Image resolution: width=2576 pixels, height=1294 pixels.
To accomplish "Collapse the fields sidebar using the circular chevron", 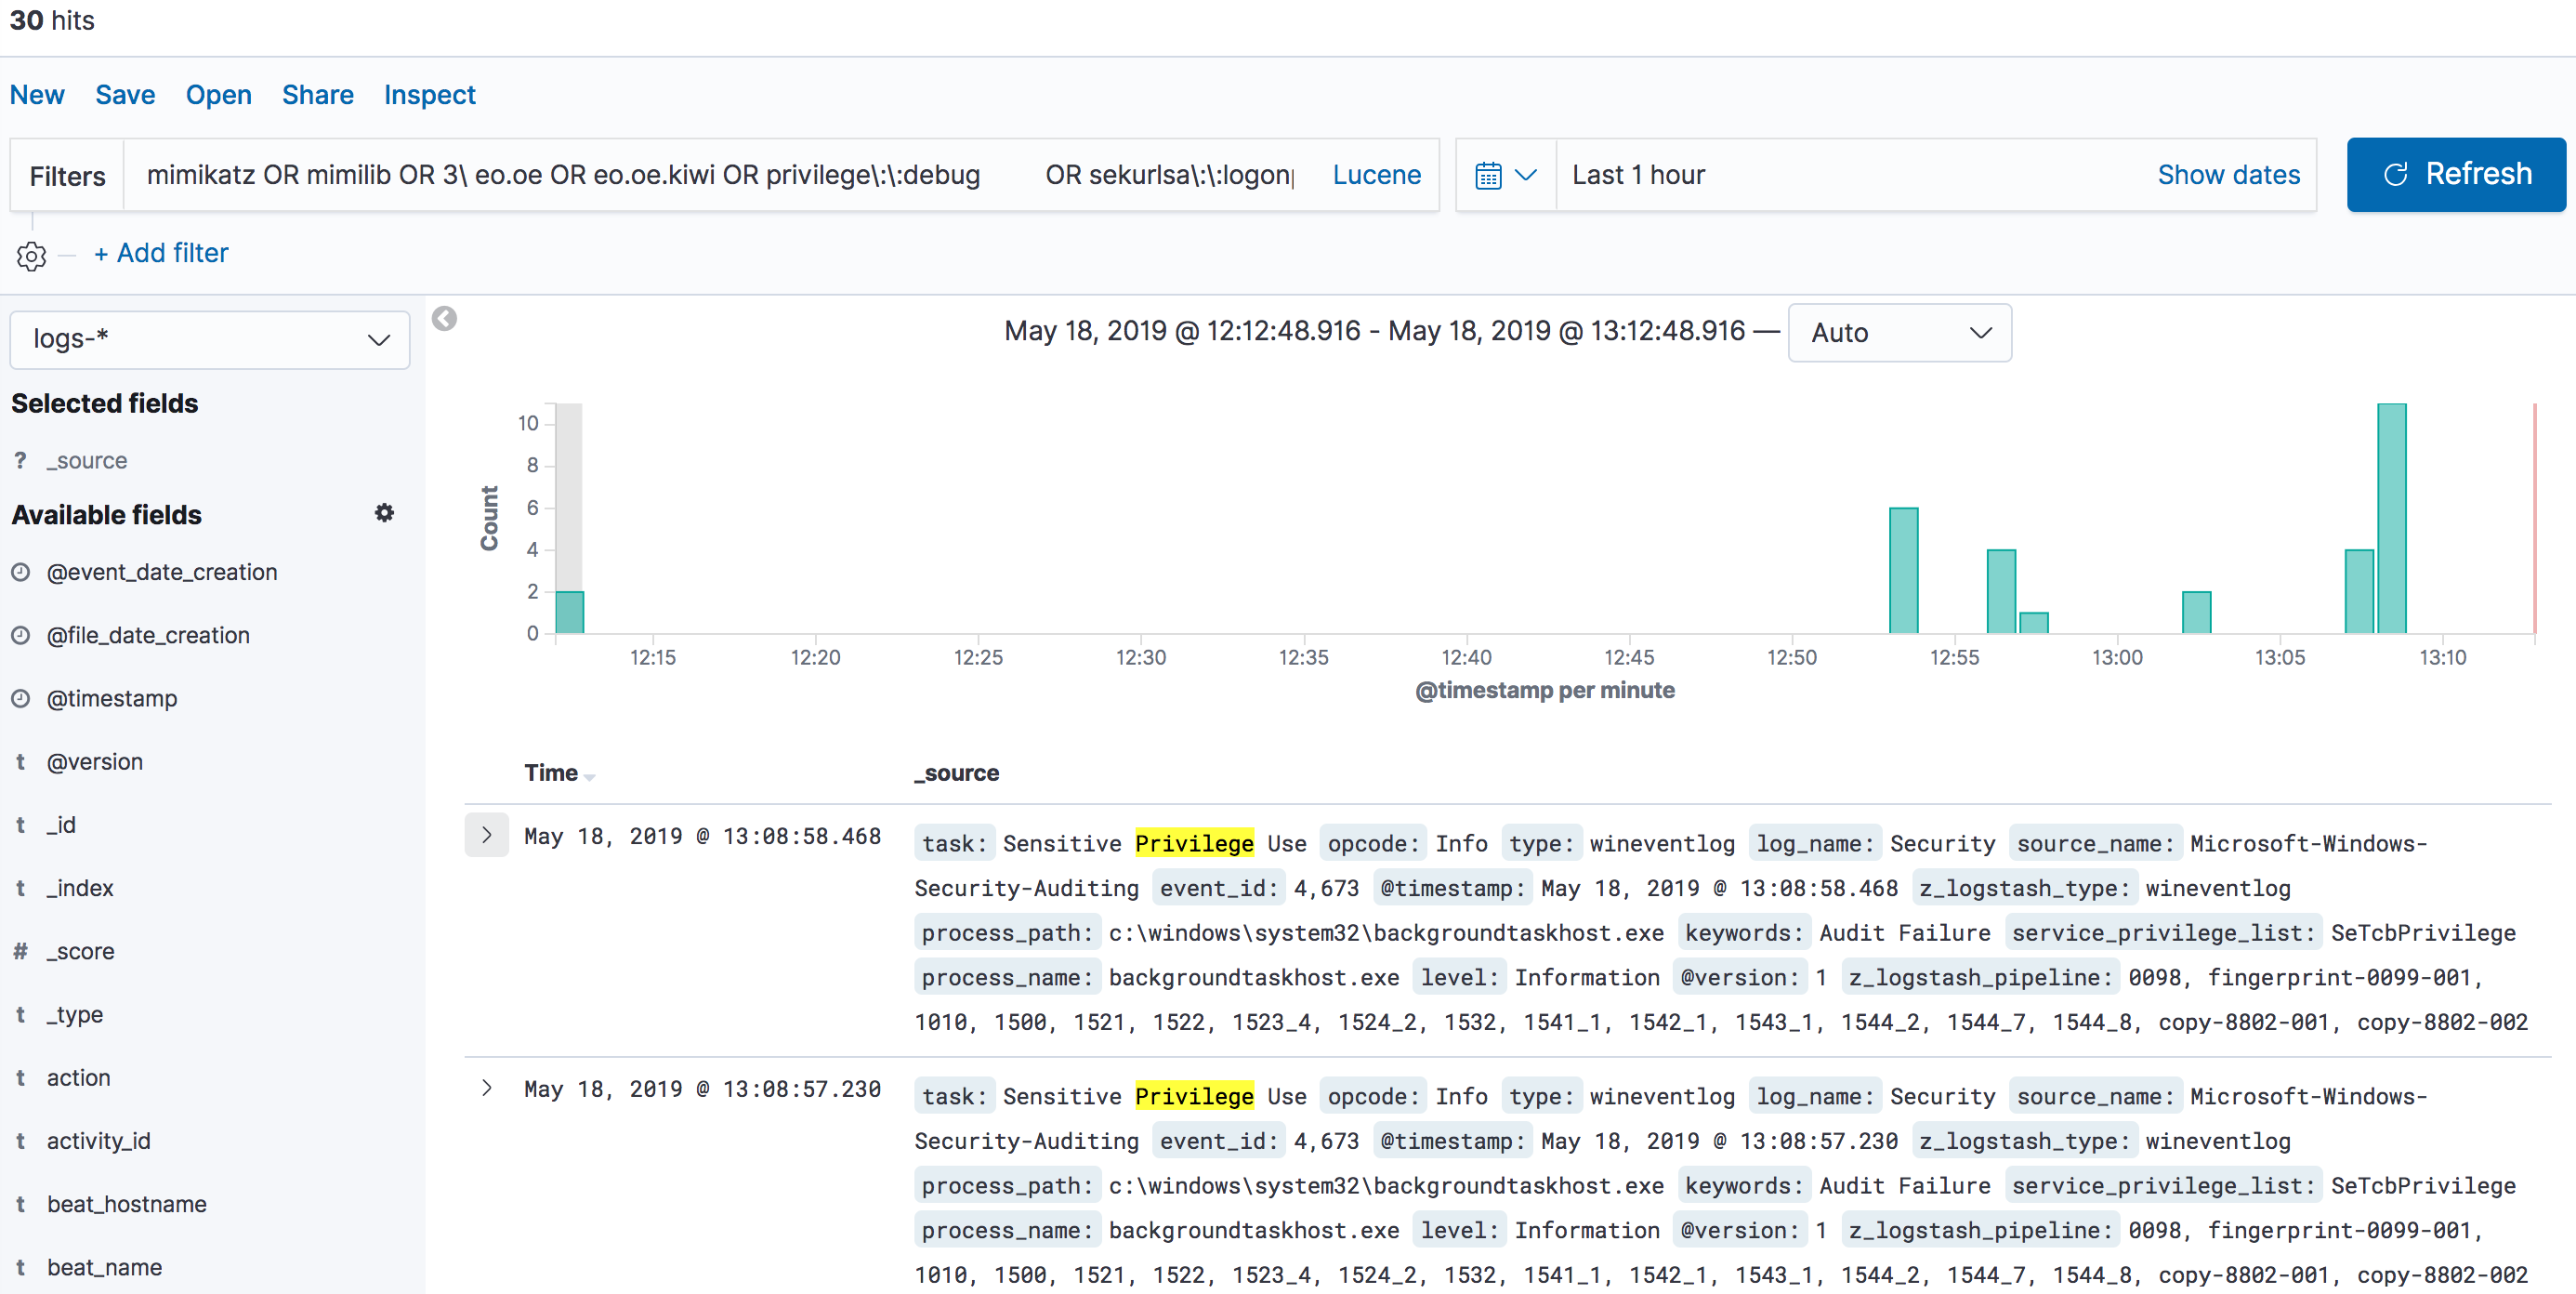I will pos(445,319).
